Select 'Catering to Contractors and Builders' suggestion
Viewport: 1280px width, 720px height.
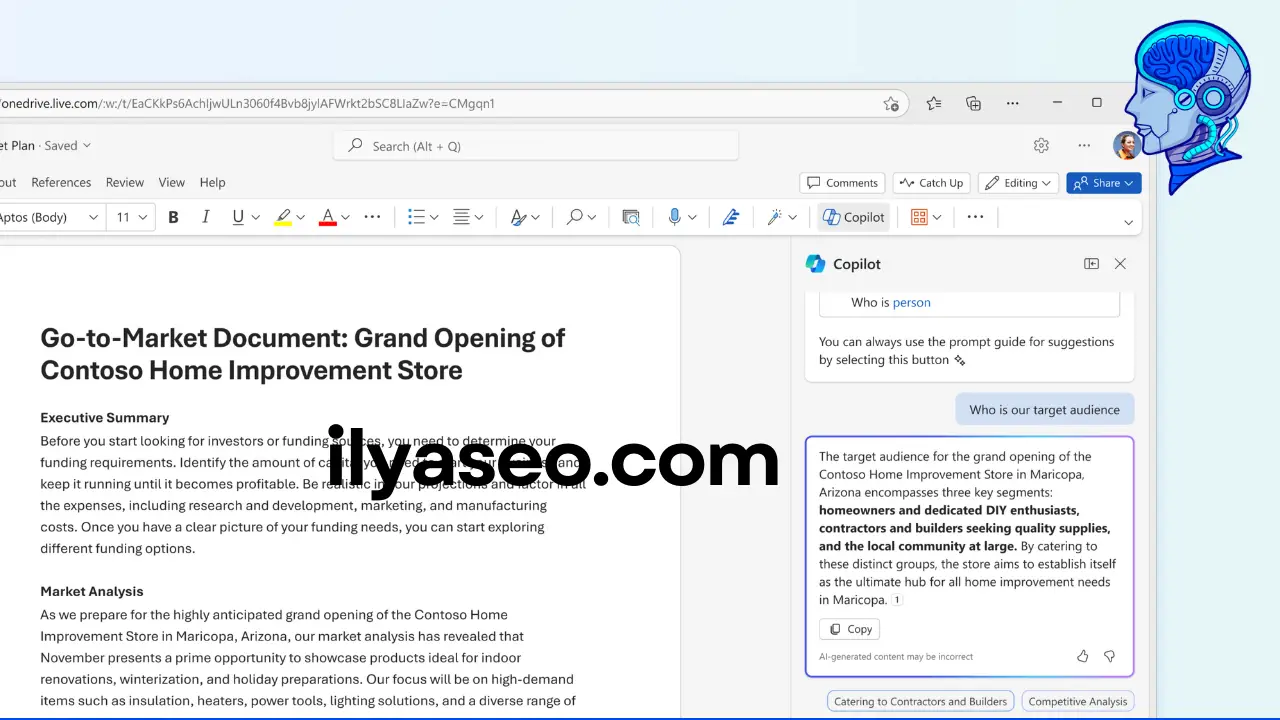[921, 701]
